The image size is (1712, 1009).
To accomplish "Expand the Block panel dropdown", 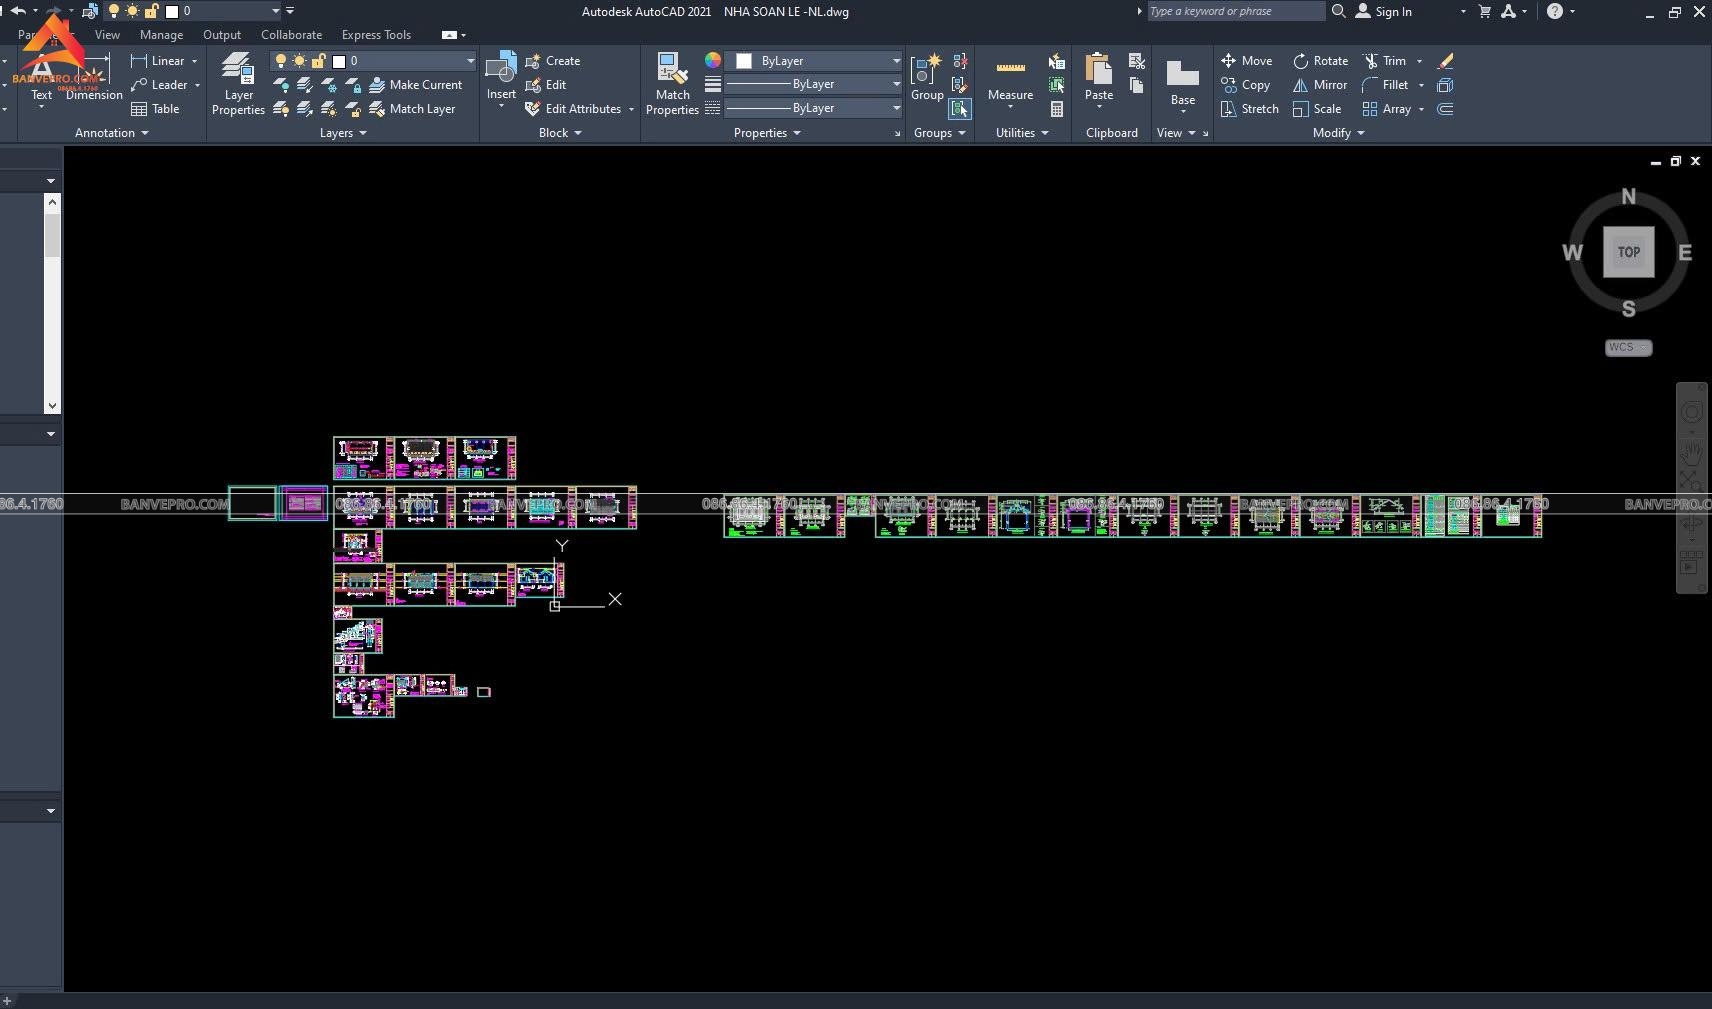I will [560, 133].
